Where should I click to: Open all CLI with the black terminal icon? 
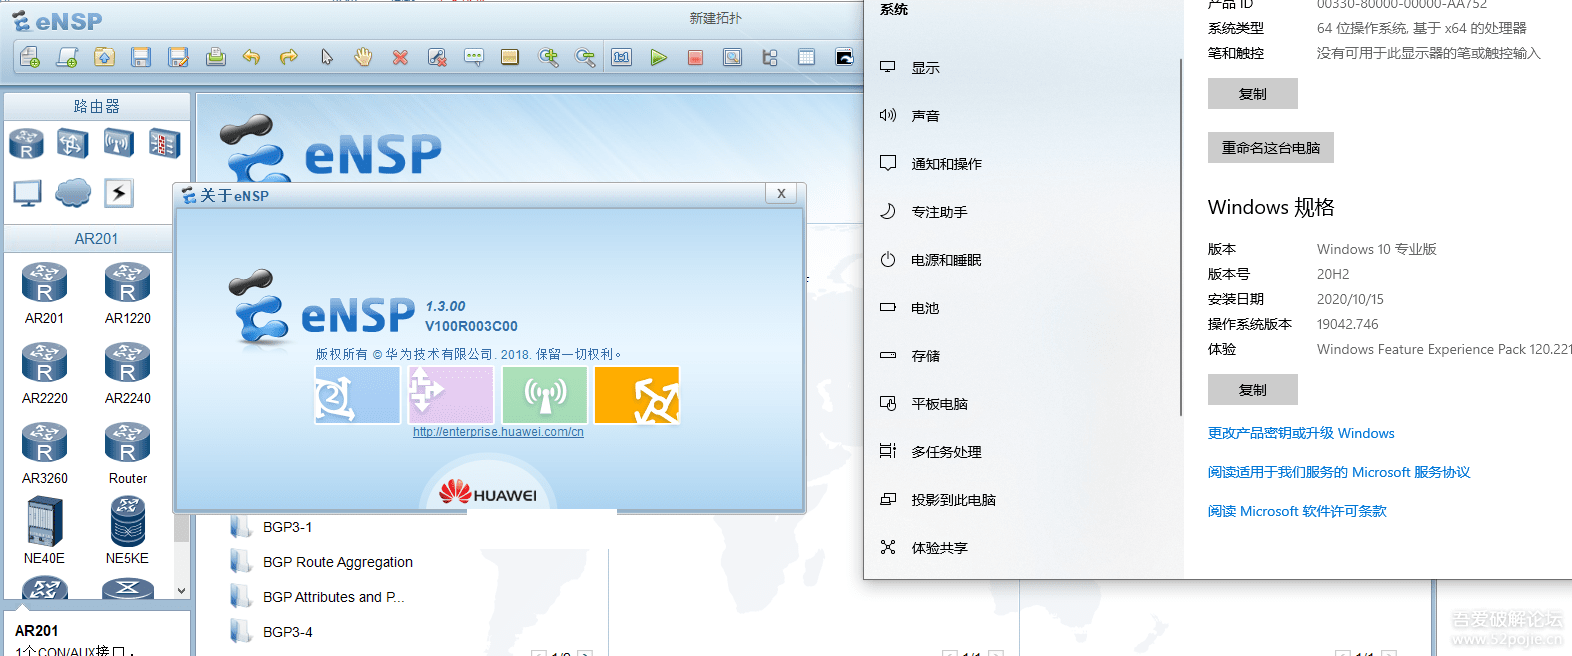click(844, 57)
